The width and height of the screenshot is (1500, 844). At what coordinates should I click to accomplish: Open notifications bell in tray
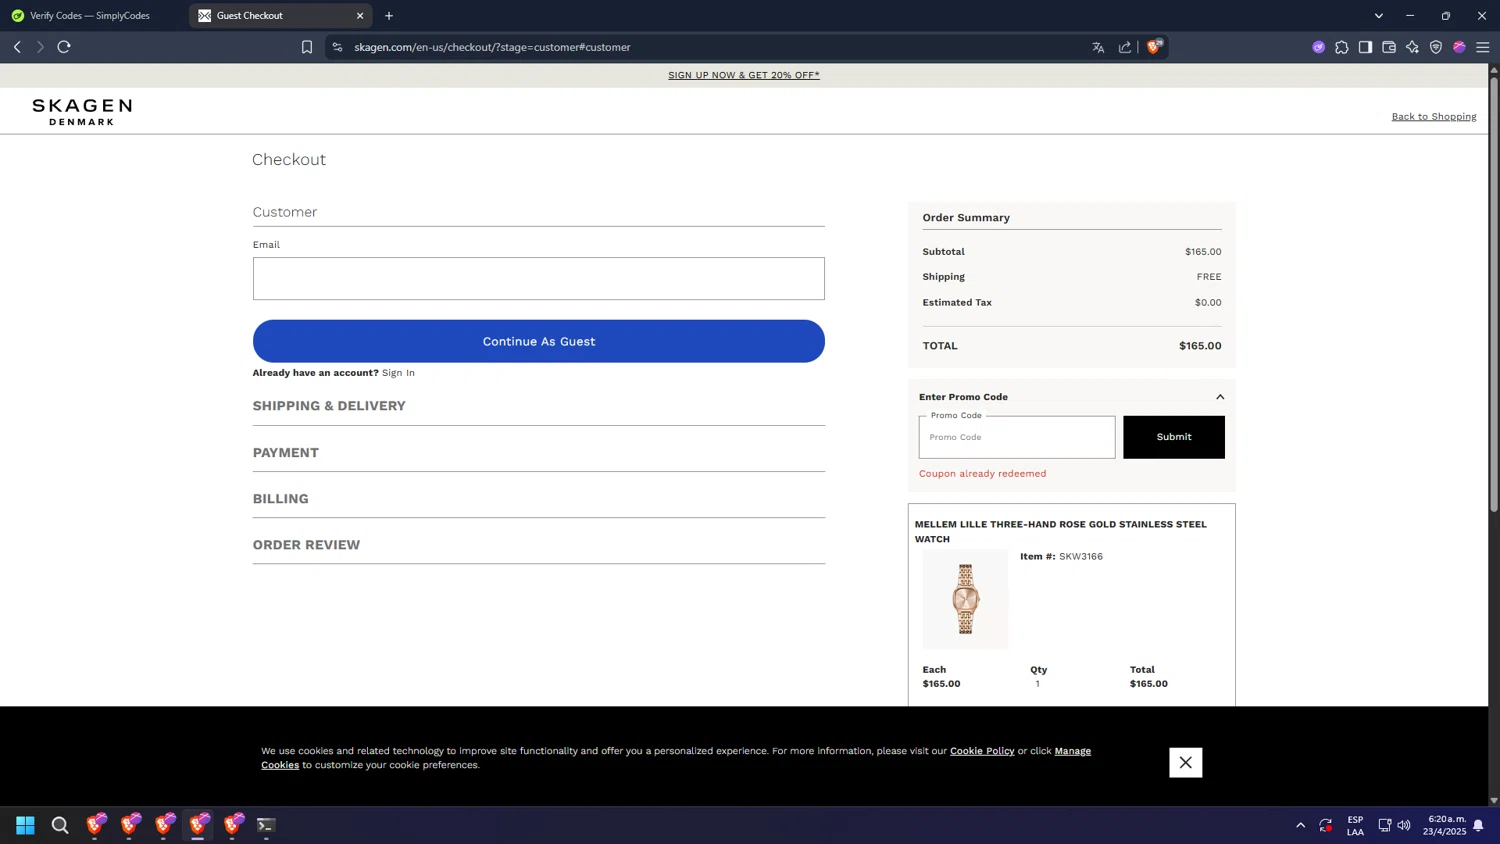pos(1478,825)
